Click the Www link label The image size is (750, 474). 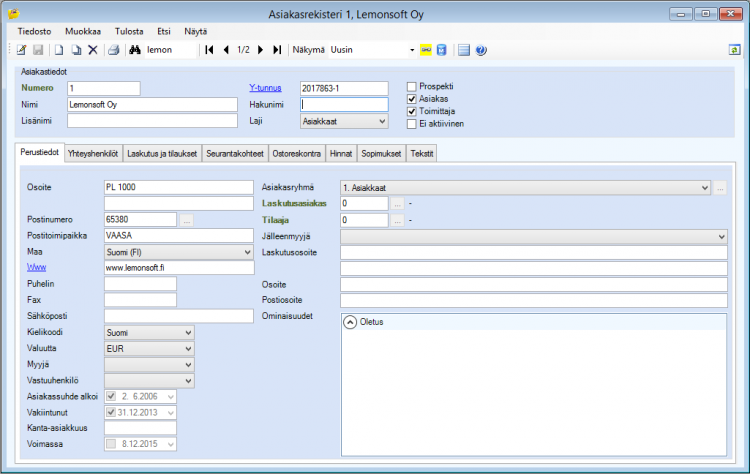(x=36, y=267)
